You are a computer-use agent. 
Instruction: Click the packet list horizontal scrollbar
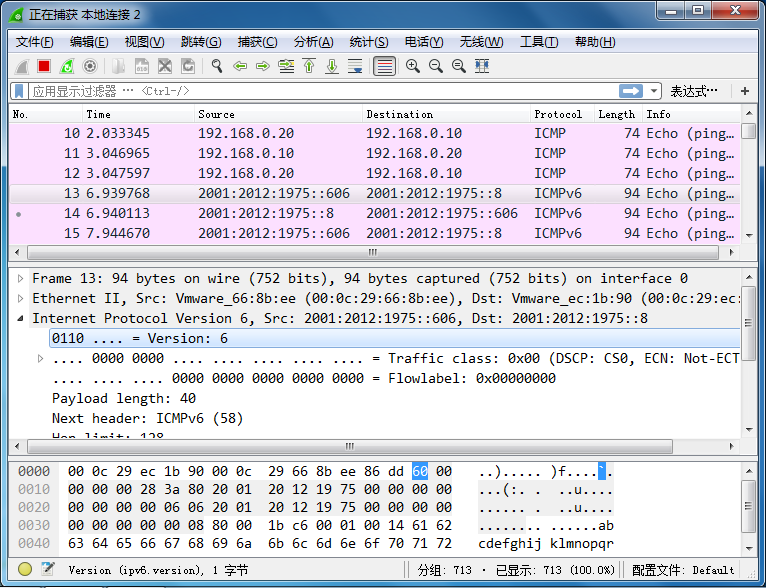[373, 252]
